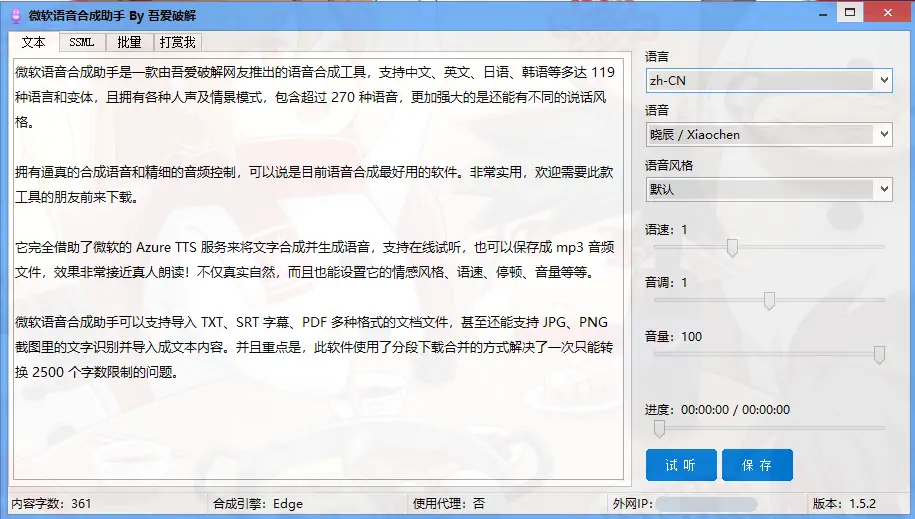Minimize the window
915x519 pixels.
[x=823, y=13]
